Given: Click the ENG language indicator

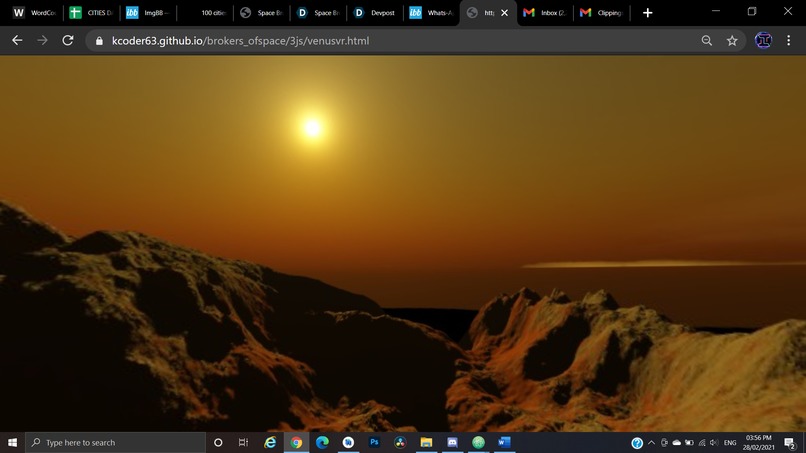Looking at the screenshot, I should click(730, 443).
